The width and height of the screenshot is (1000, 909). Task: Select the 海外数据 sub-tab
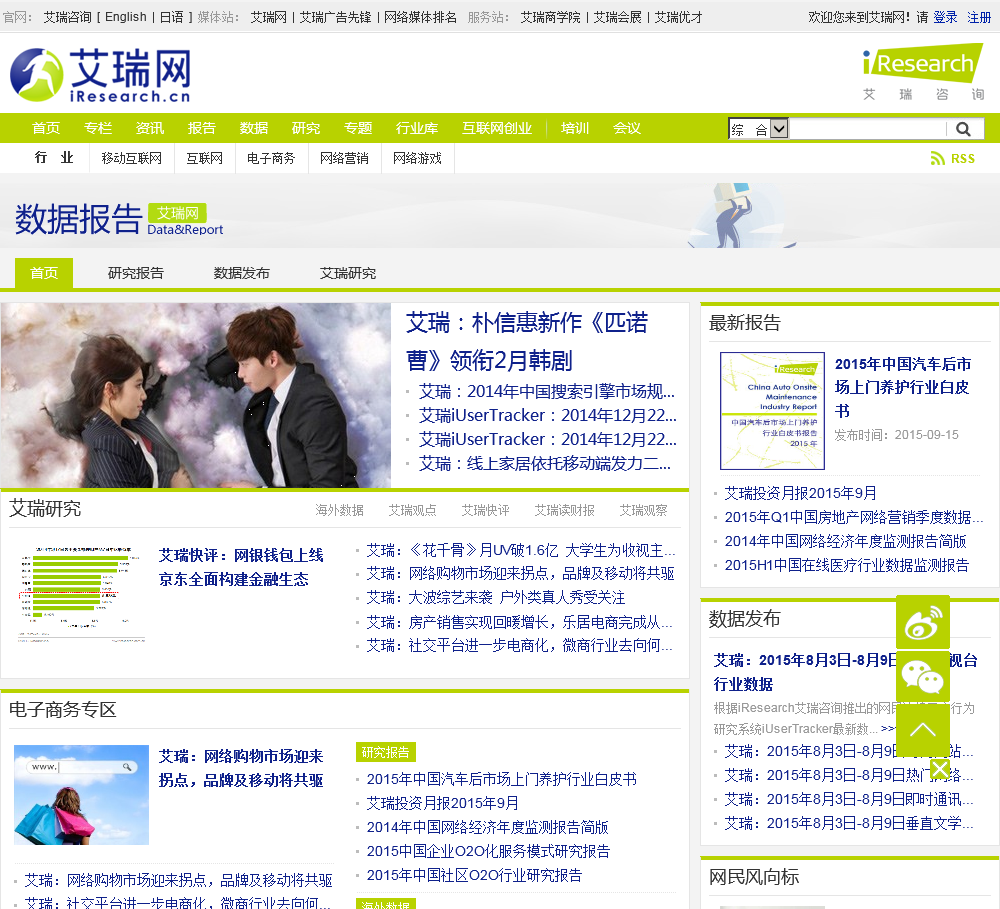click(339, 510)
